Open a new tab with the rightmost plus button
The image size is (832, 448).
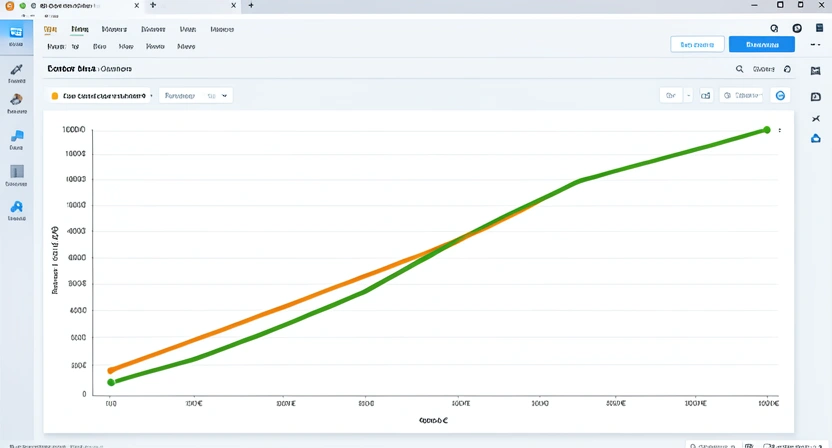click(251, 5)
